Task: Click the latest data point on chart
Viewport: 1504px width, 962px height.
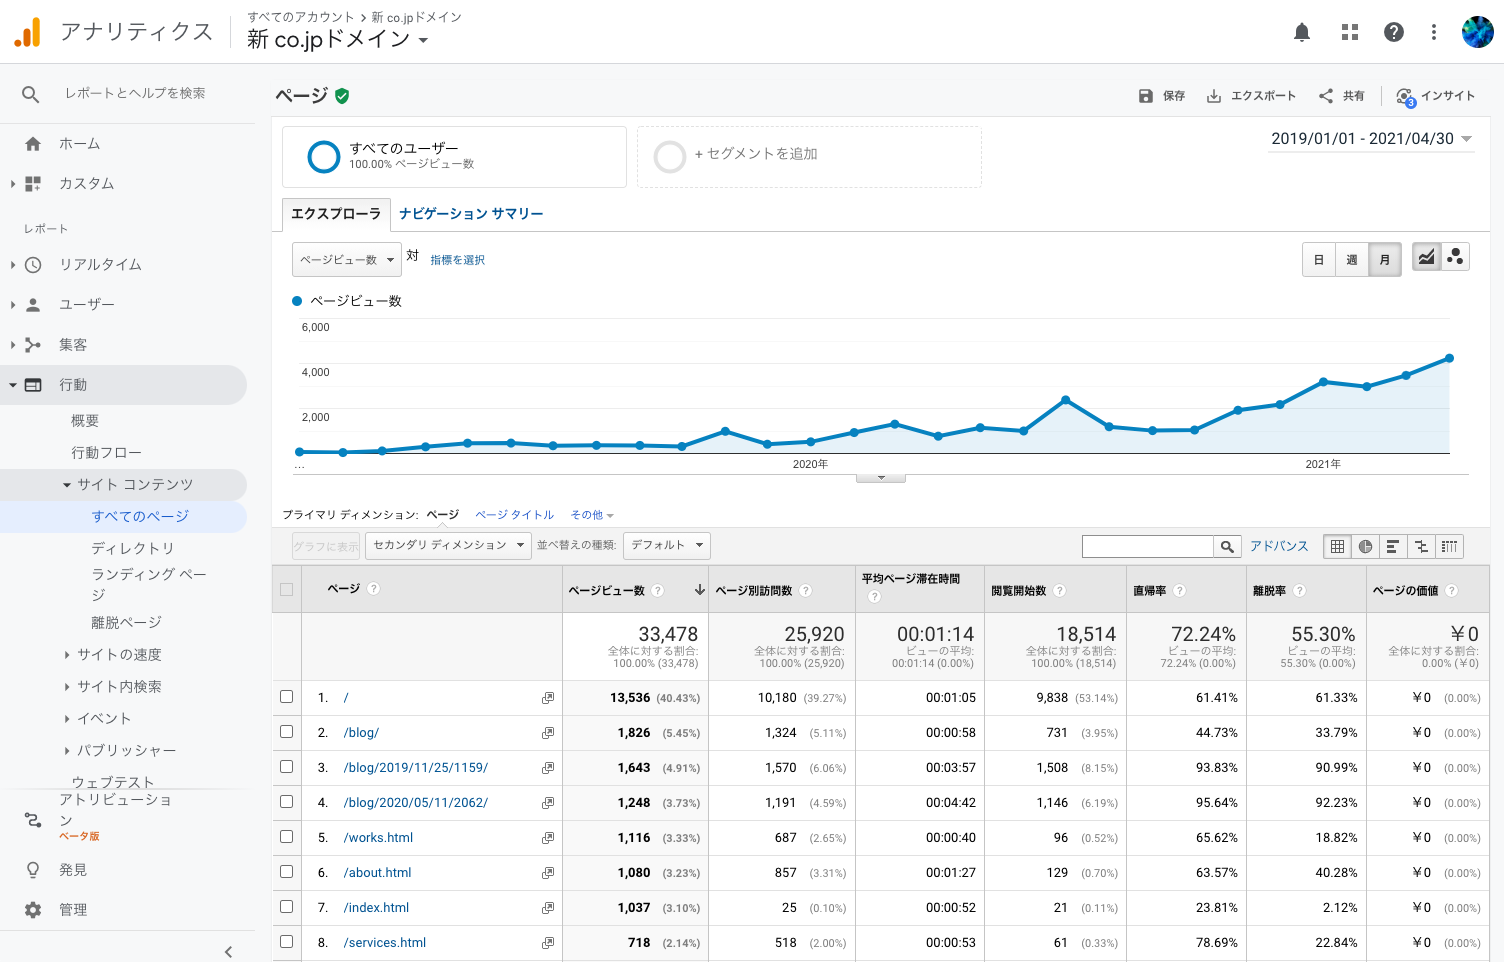Action: coord(1449,358)
